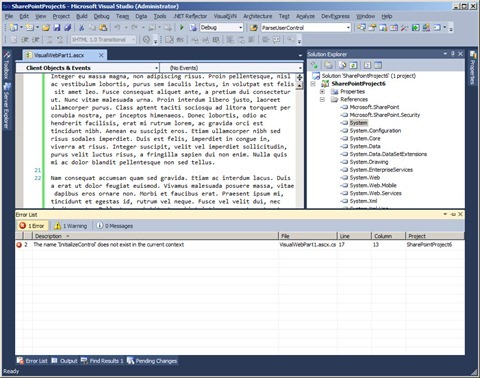480x378 pixels.
Task: Sort error list by Project column header
Action: pyautogui.click(x=435, y=236)
